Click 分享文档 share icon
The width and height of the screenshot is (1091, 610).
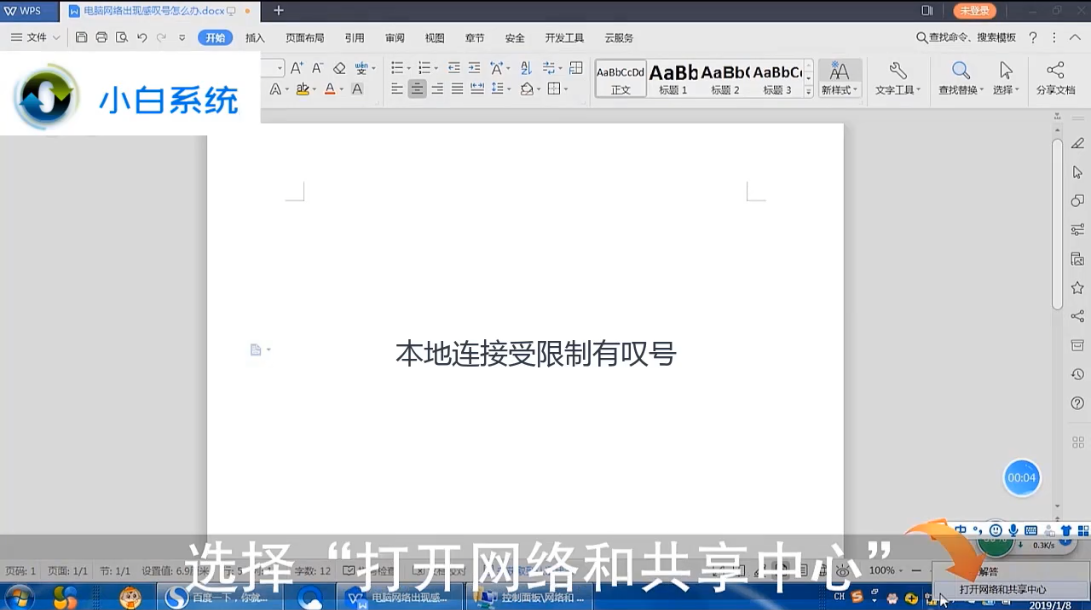click(1056, 78)
